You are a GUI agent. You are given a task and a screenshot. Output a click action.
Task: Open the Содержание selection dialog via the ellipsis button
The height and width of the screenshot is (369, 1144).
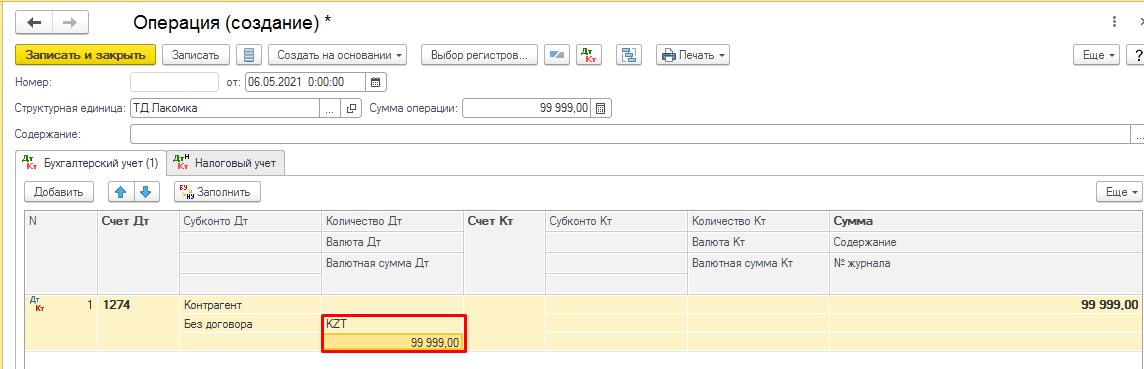1137,135
